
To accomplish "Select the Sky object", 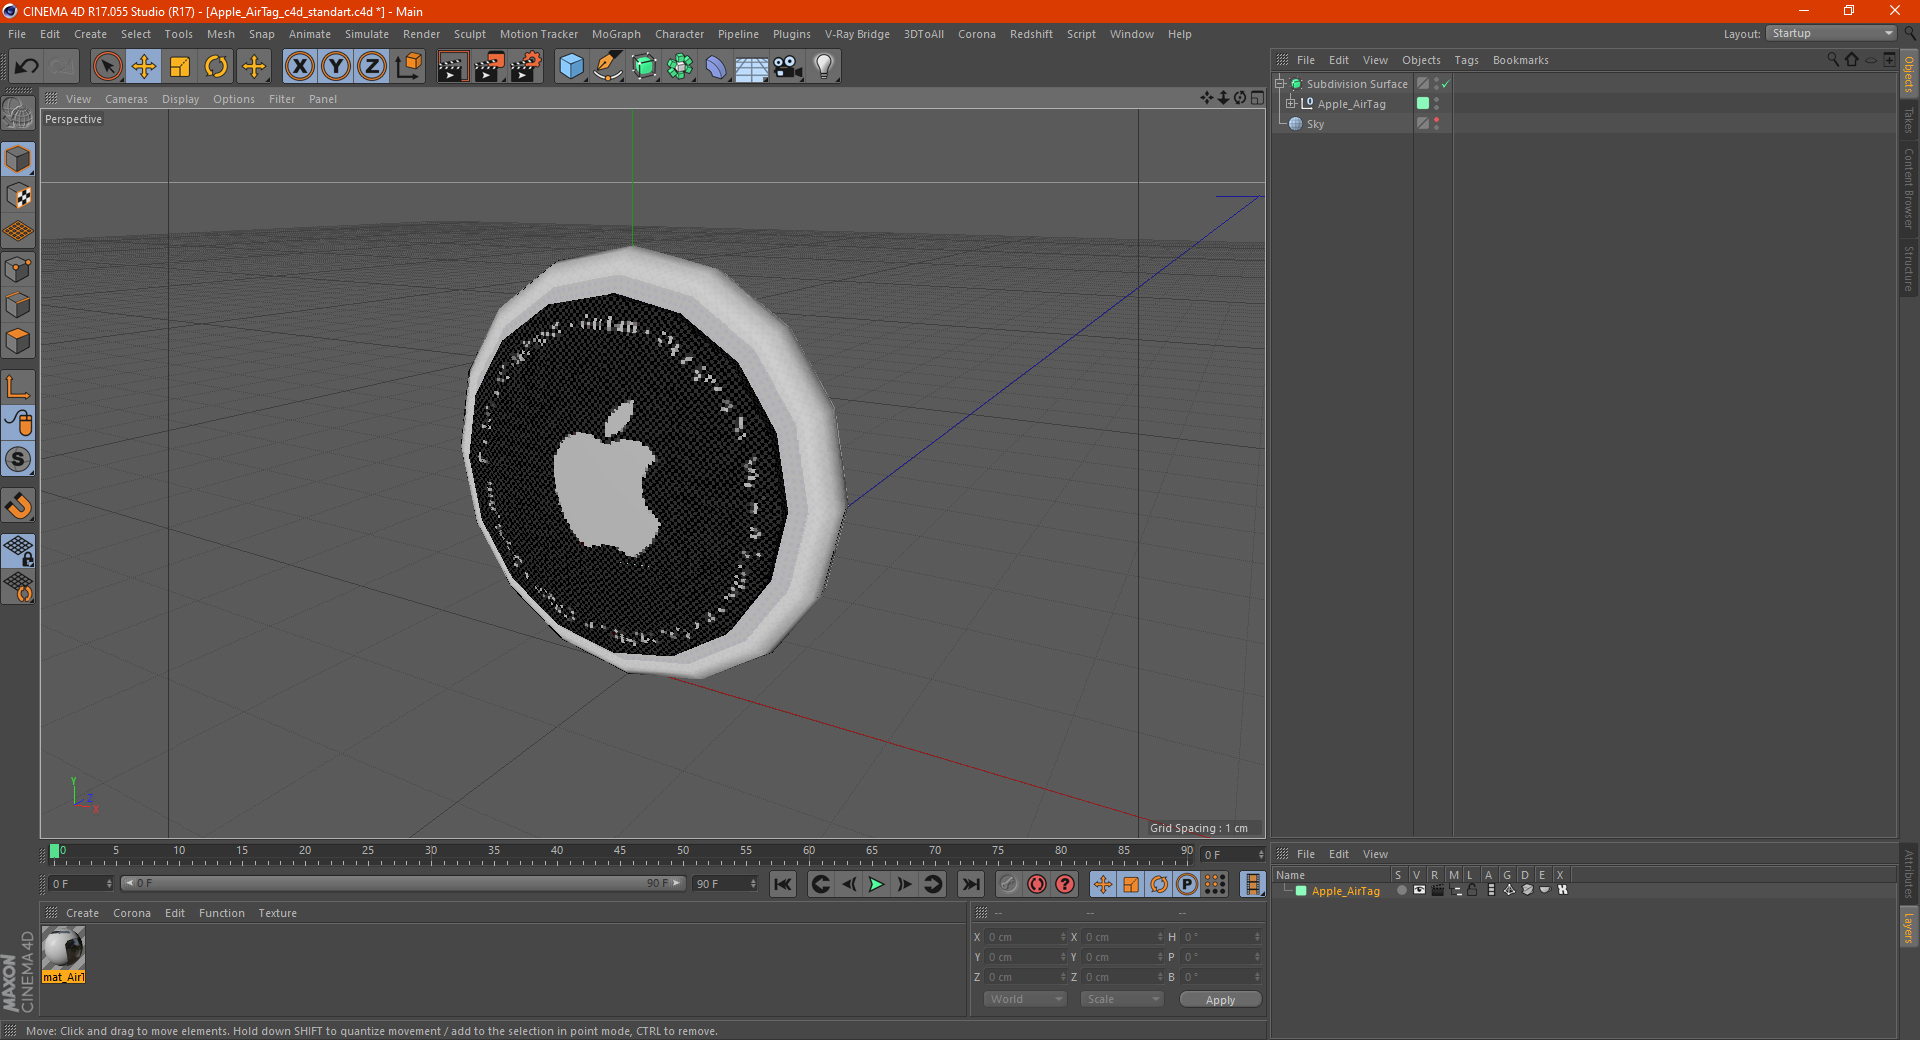I will tap(1315, 124).
